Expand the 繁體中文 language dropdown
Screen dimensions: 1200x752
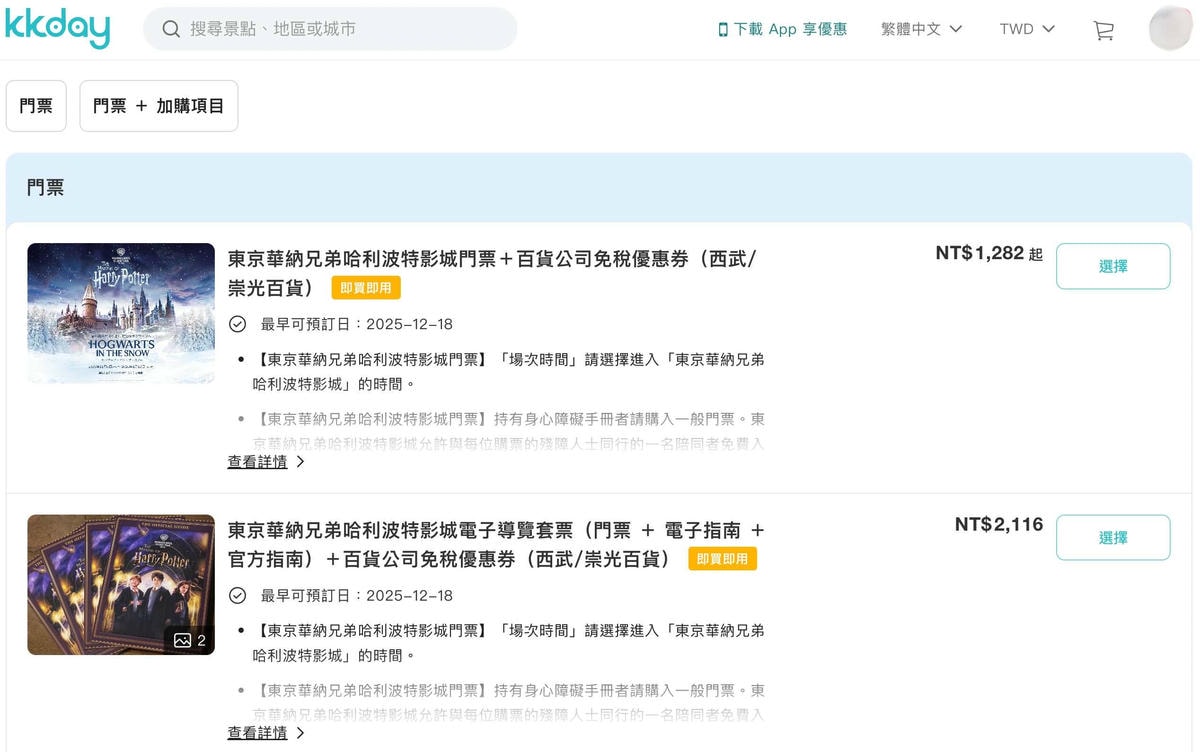[921, 29]
